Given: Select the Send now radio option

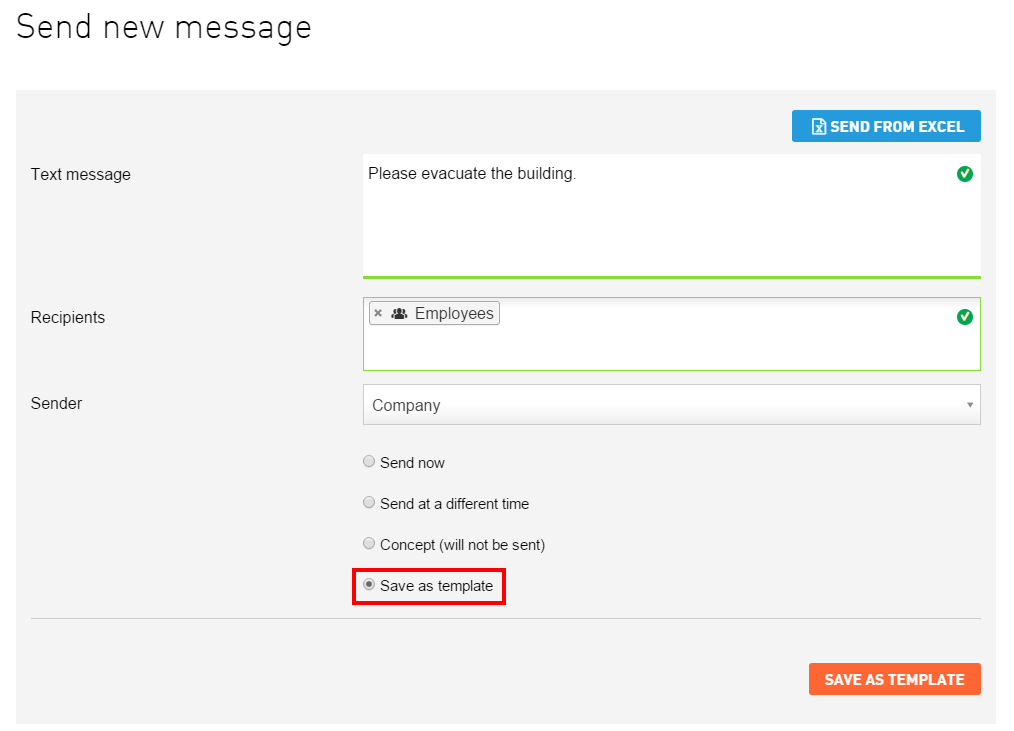Looking at the screenshot, I should pyautogui.click(x=369, y=461).
